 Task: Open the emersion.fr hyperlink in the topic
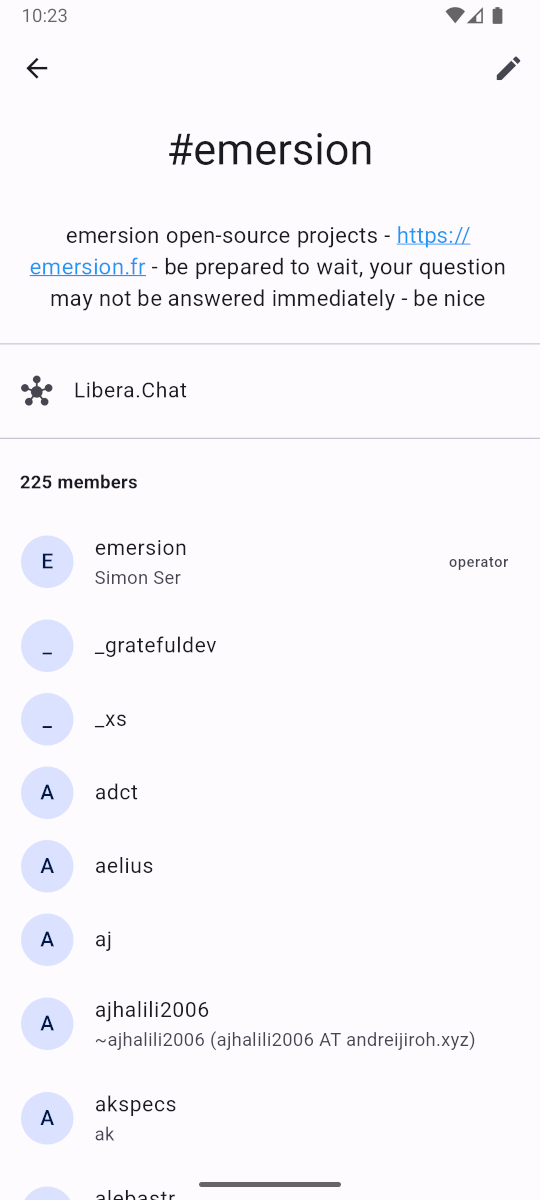(x=249, y=251)
